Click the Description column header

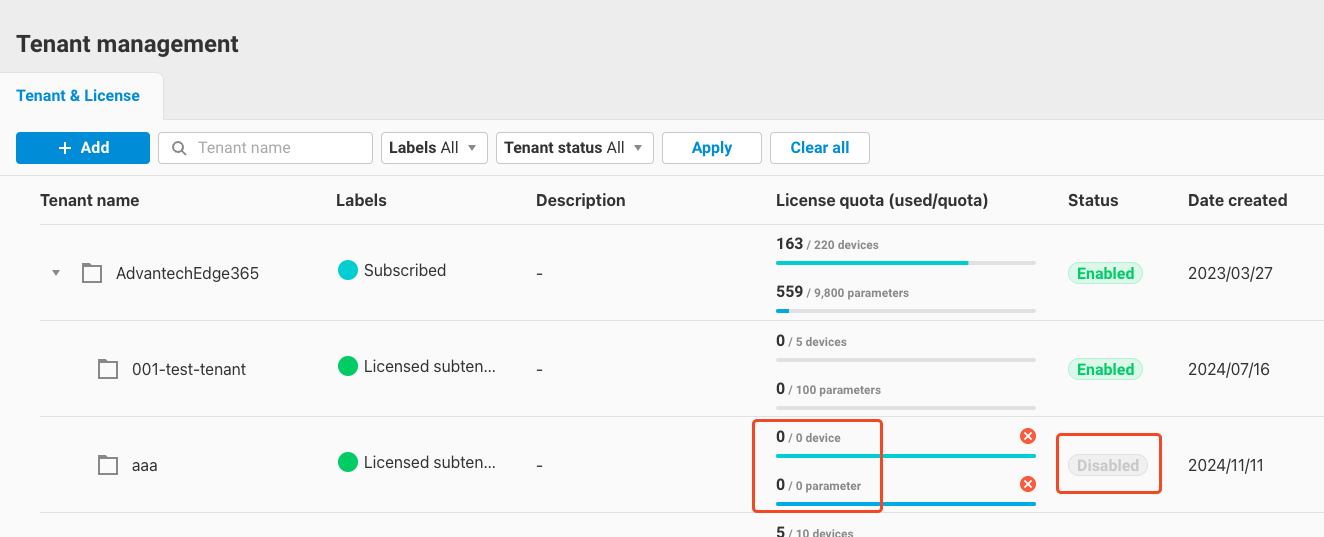580,200
